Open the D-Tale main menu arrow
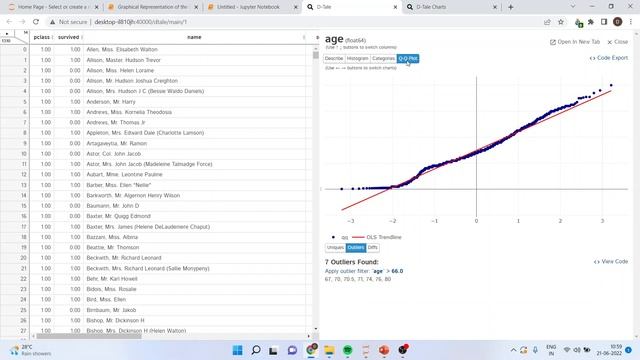Screen dimensions: 640x360 tap(7, 34)
